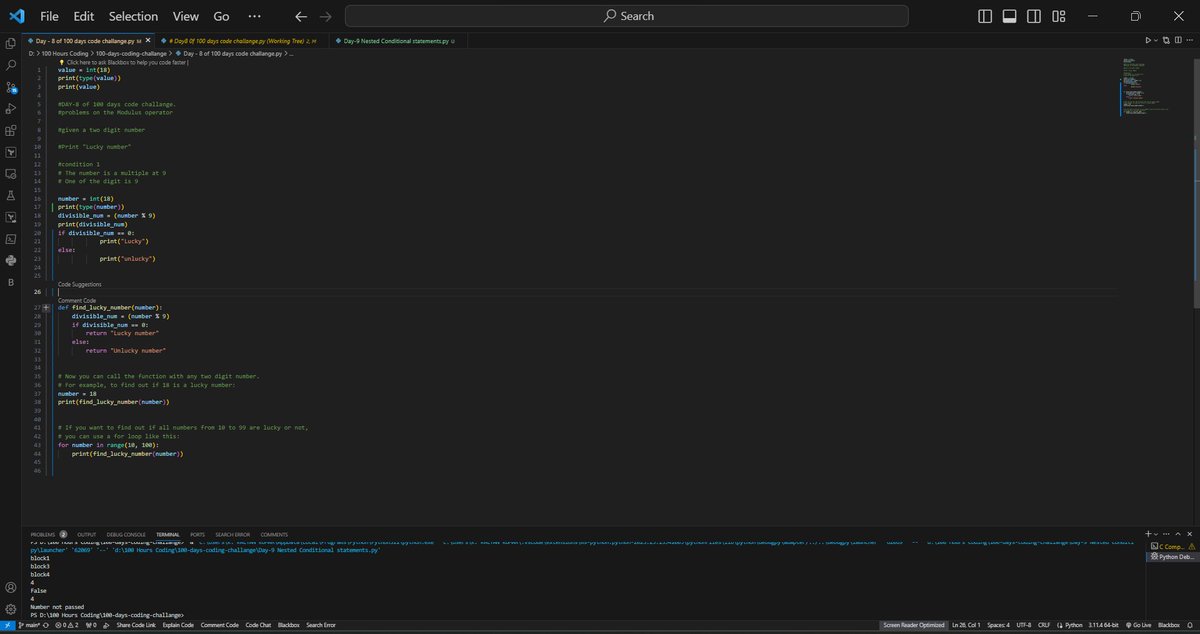Switch to the DEBUG CONSOLE tab

coord(126,534)
